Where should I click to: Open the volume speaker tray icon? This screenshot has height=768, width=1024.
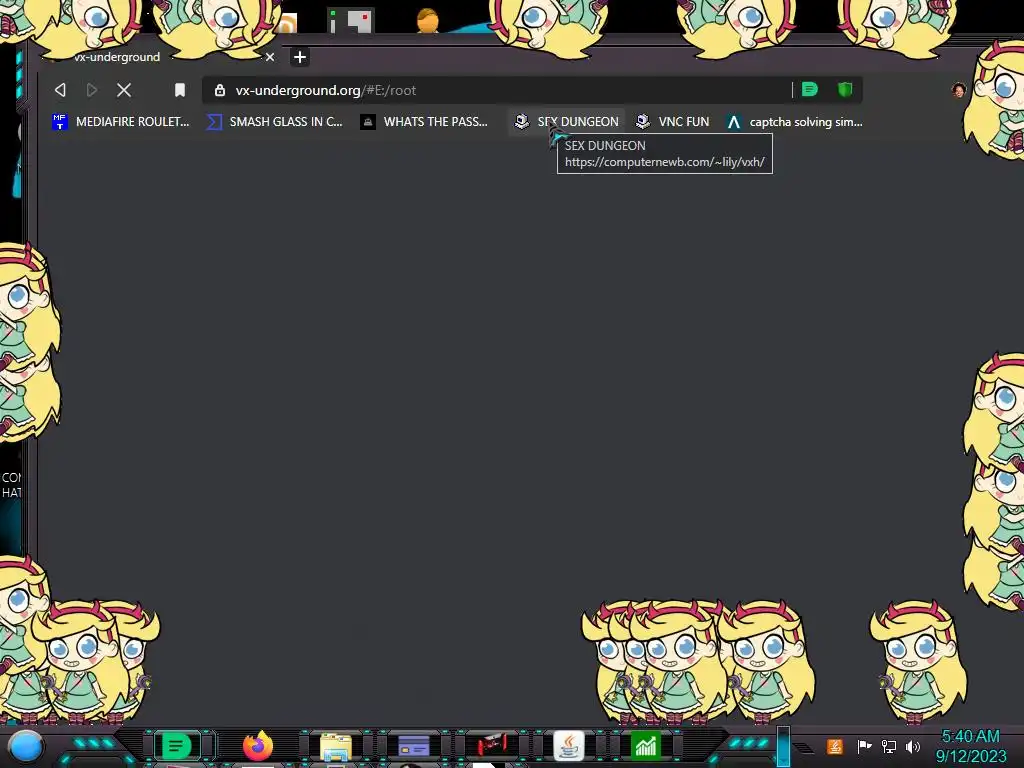[913, 746]
